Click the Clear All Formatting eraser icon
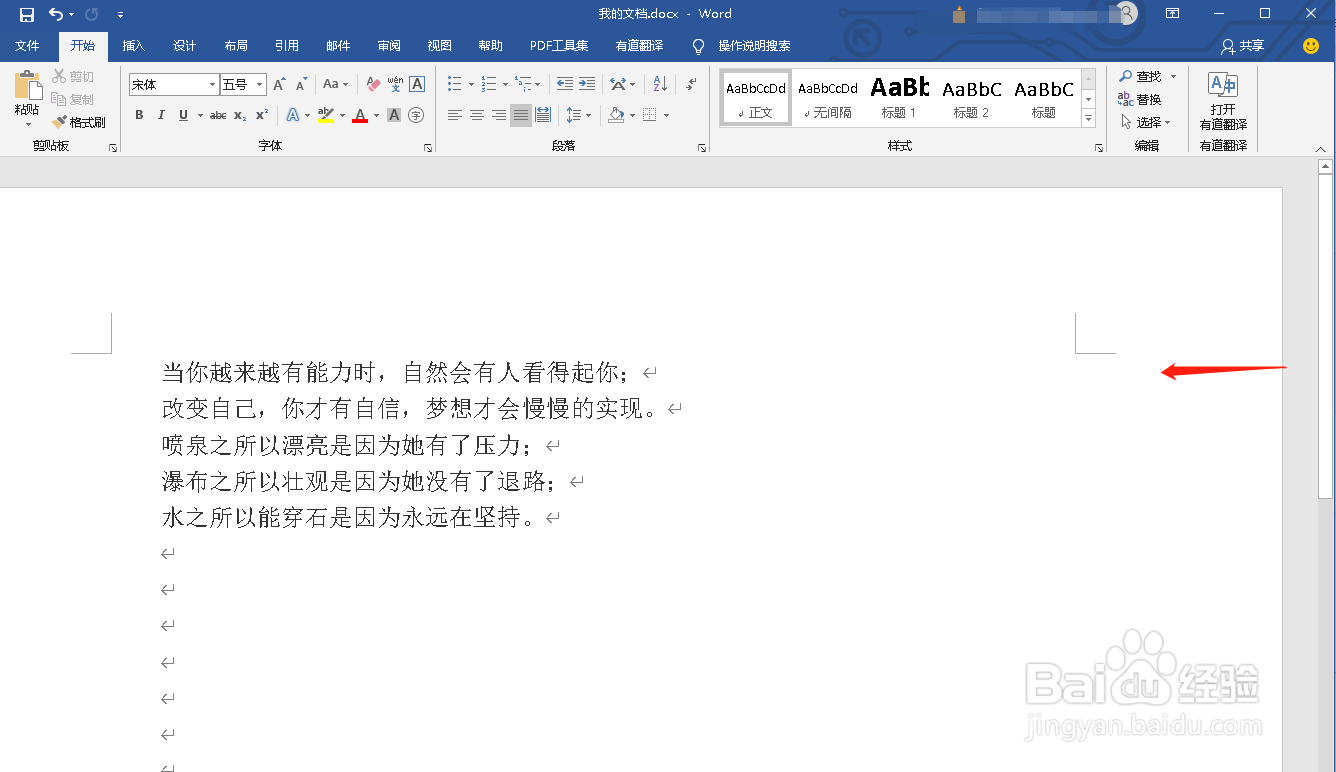This screenshot has width=1336, height=772. click(x=373, y=84)
